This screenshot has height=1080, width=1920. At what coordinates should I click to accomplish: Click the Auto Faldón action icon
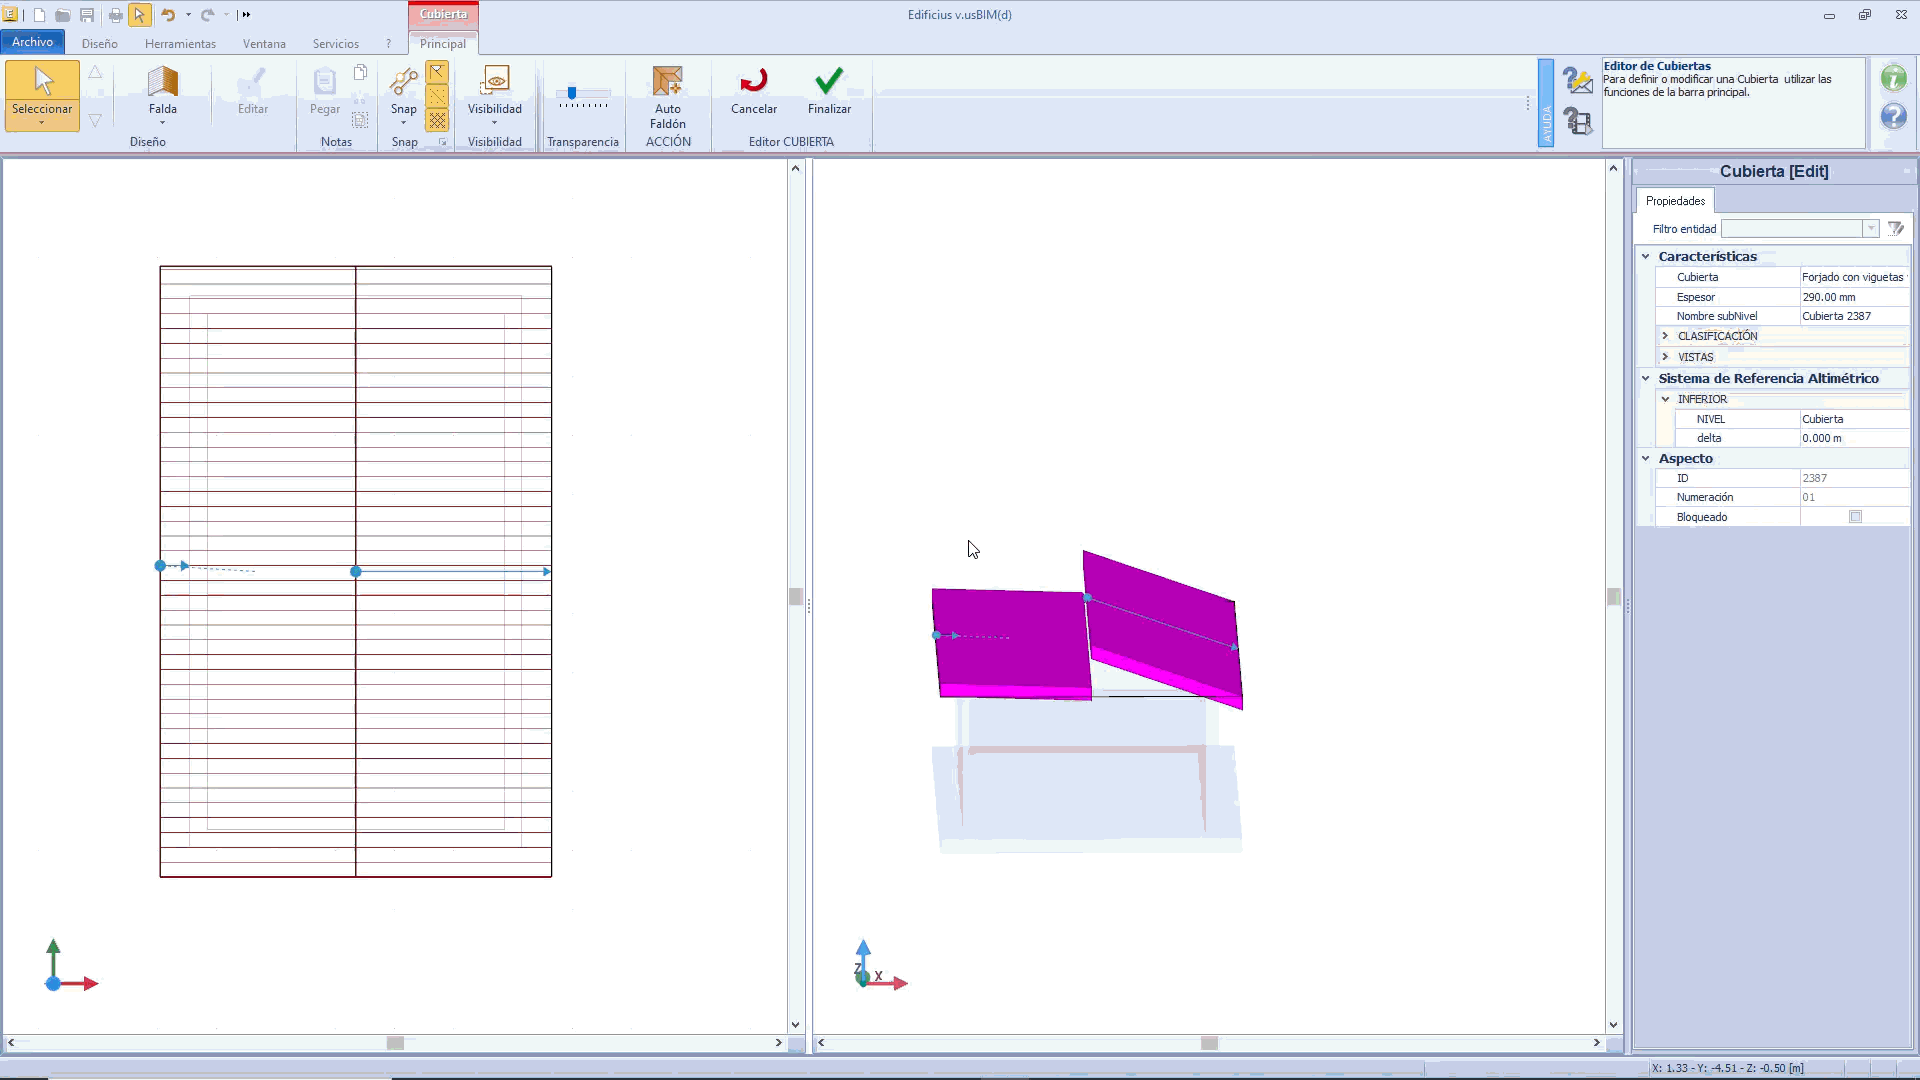click(x=667, y=82)
